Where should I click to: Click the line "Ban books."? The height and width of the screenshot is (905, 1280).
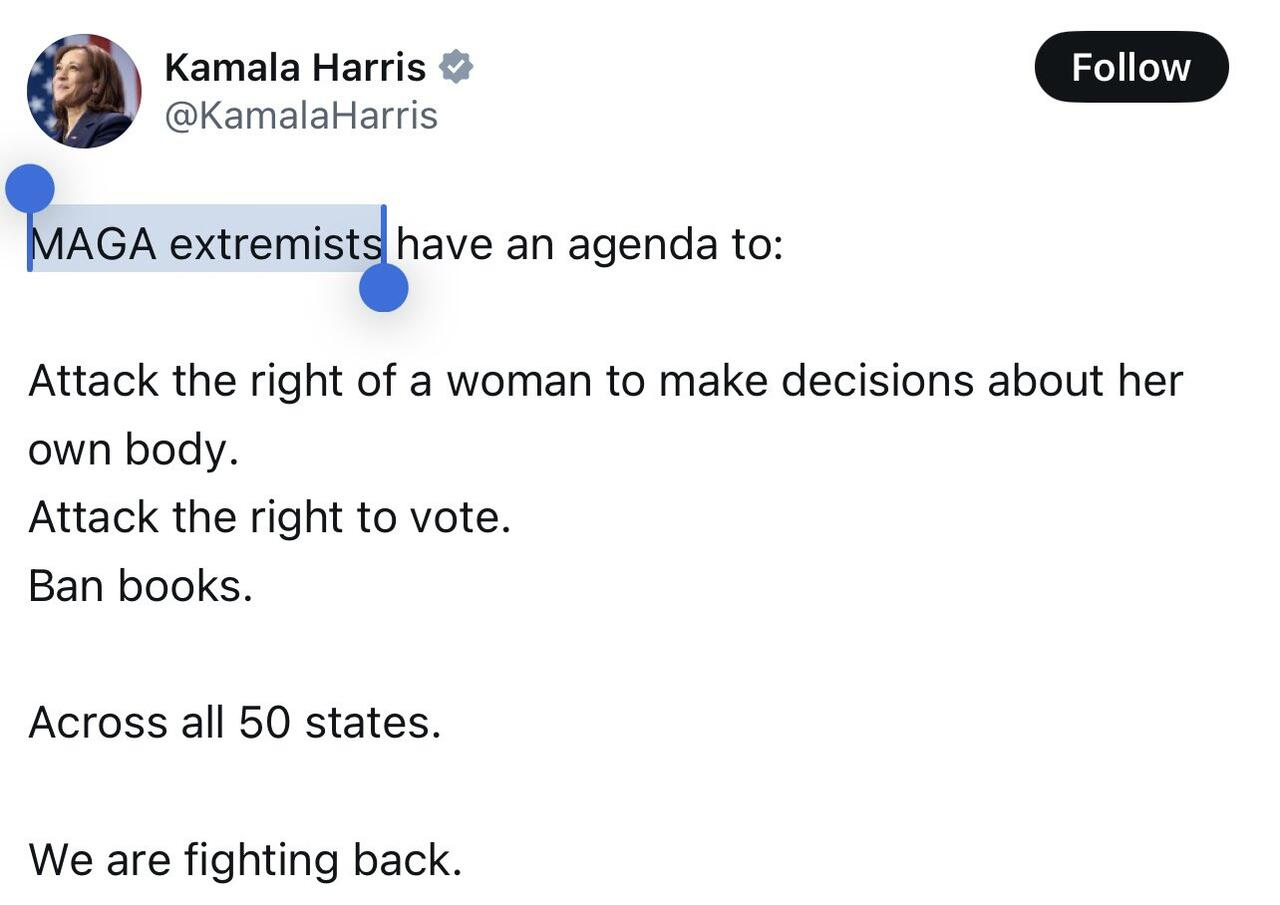(x=140, y=586)
